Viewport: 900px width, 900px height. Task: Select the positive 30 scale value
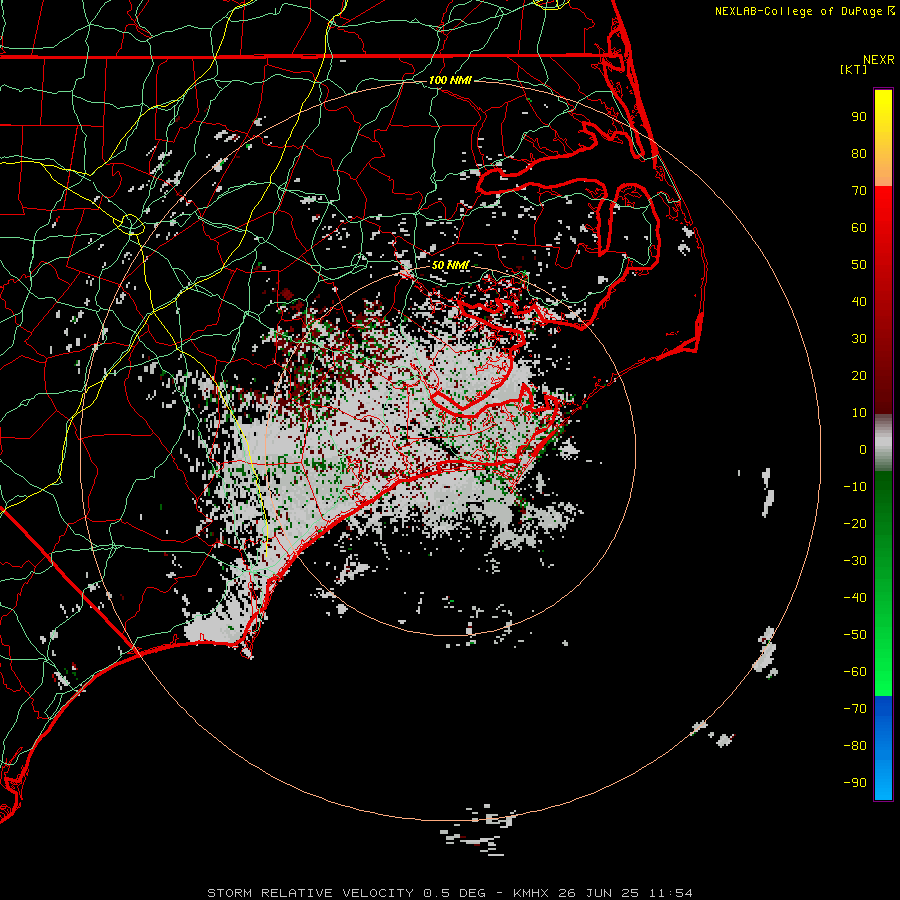coord(859,339)
